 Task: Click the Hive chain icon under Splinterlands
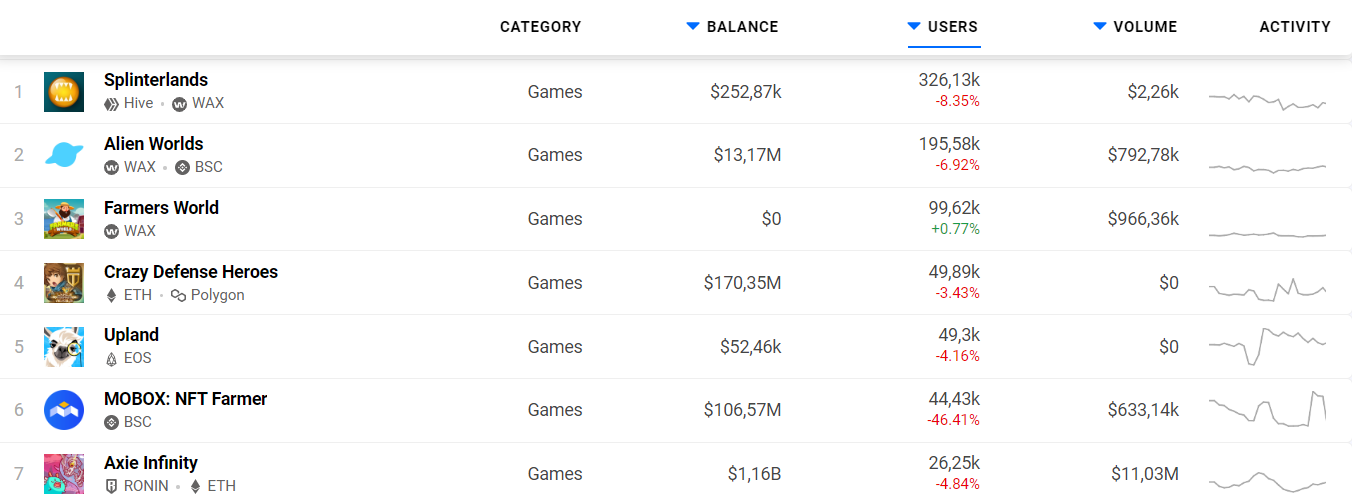pyautogui.click(x=111, y=103)
